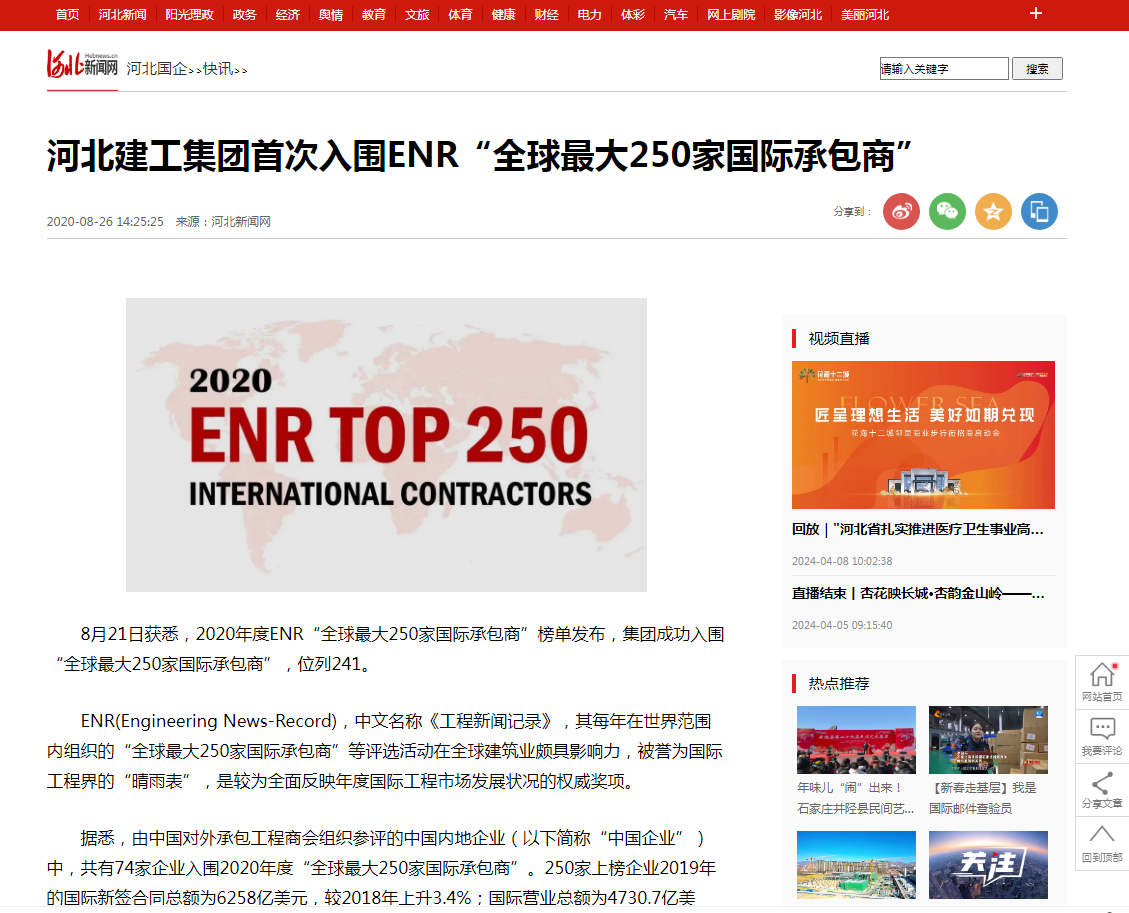Screen dimensions: 1129x913
Task: Open 汽车 navigation item
Action: [x=676, y=14]
